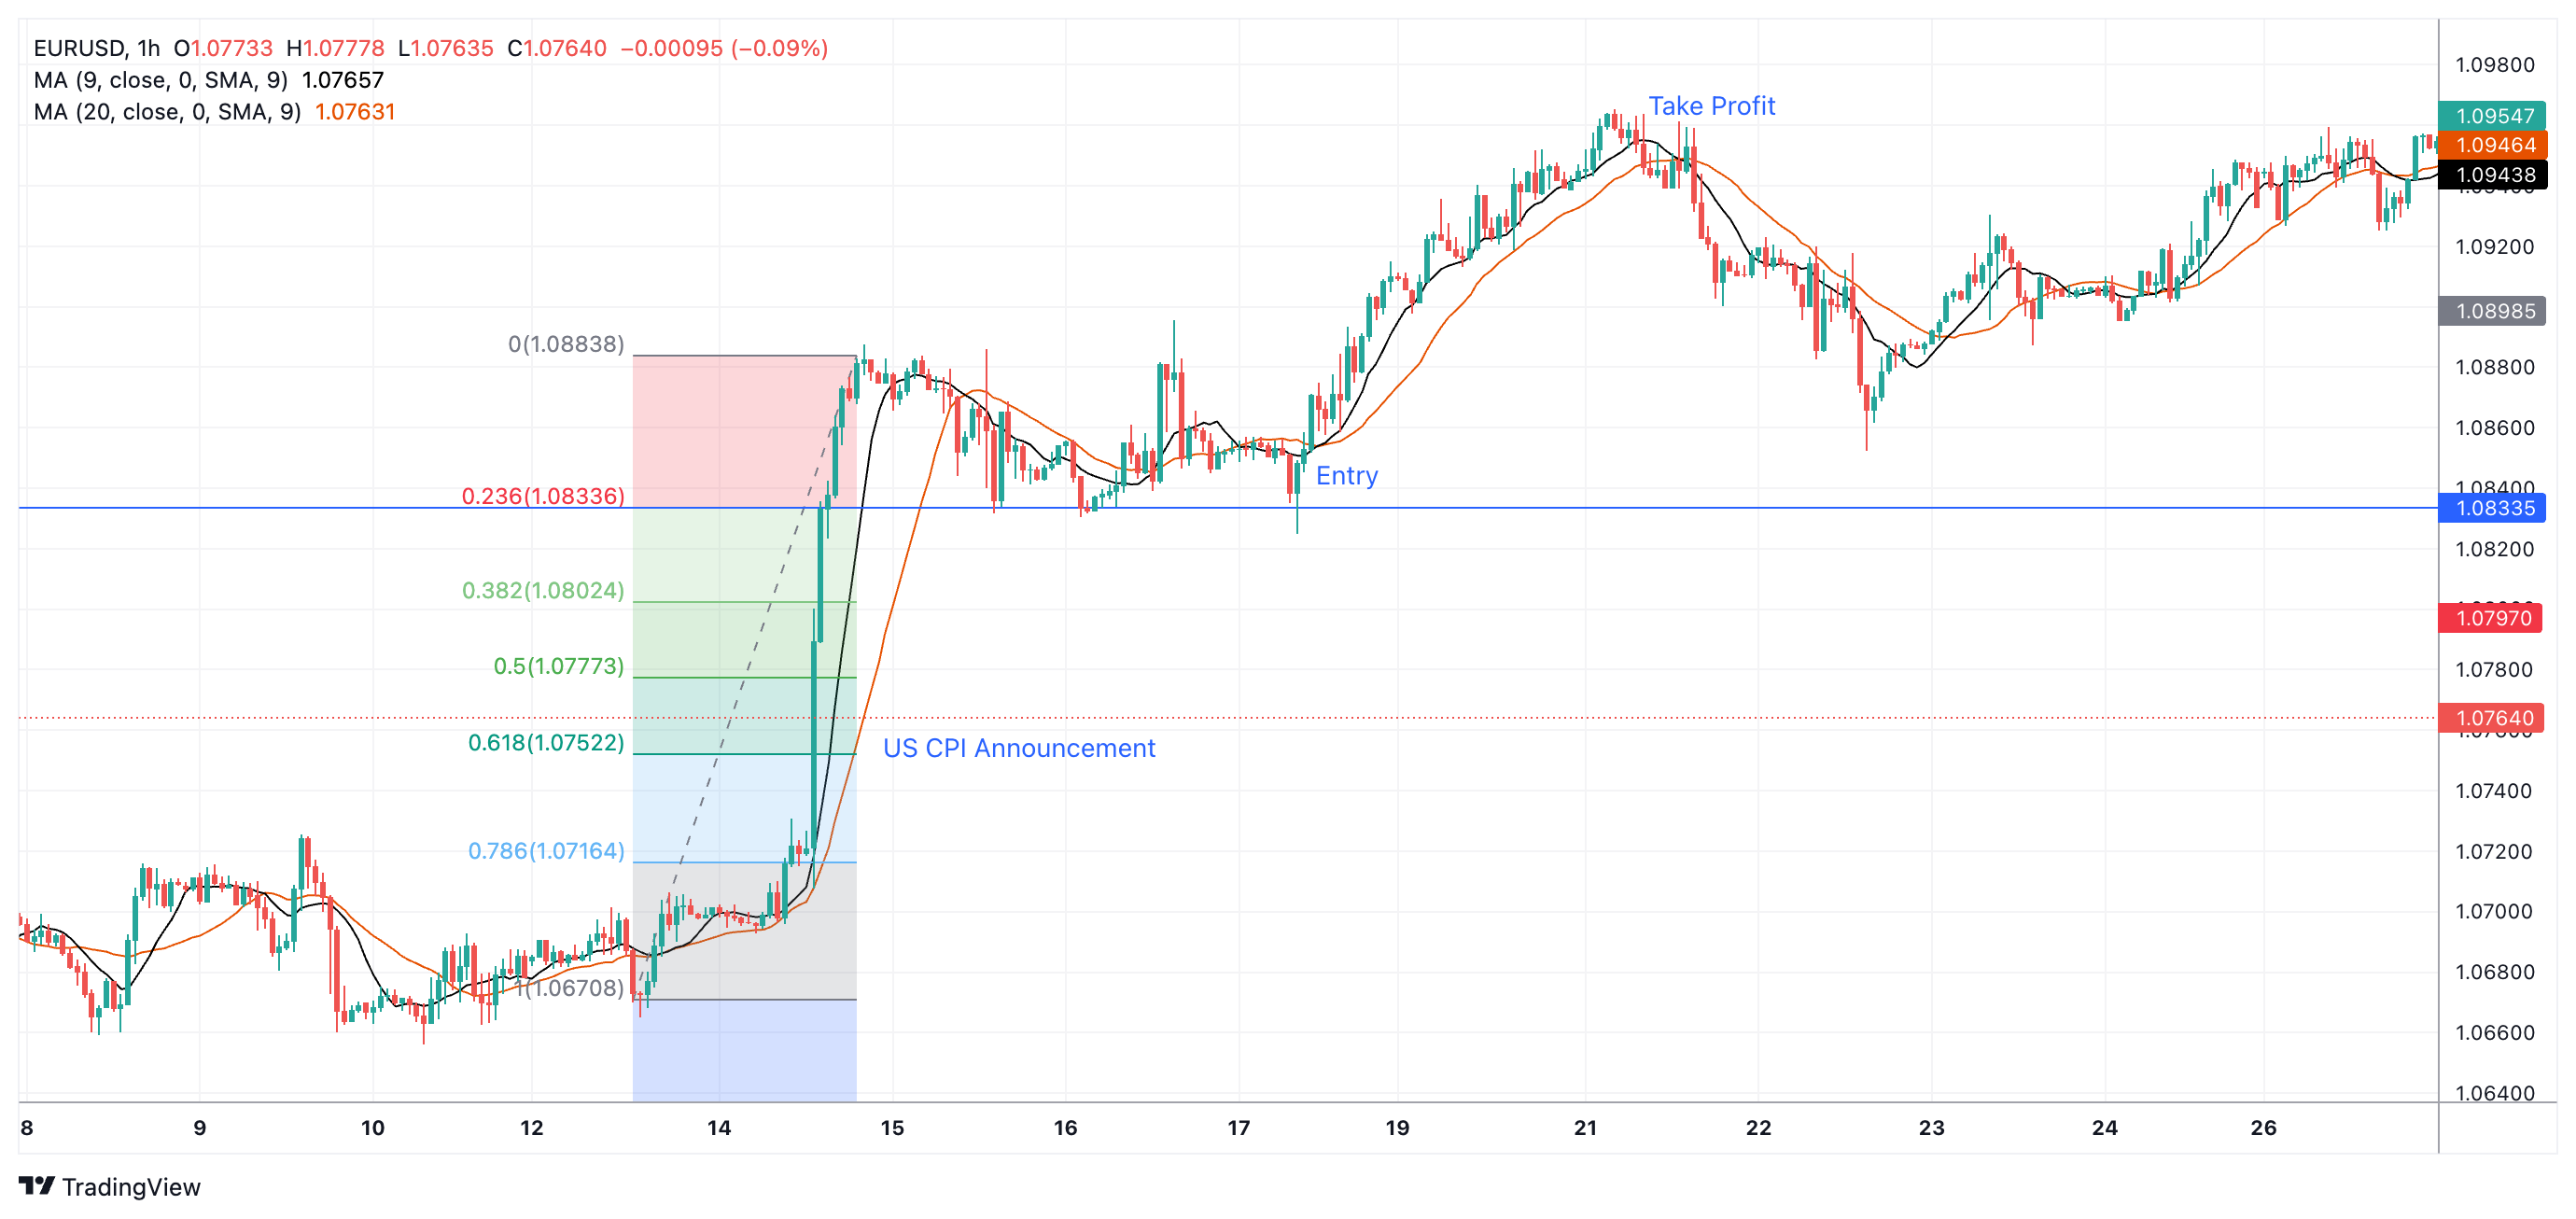The image size is (2576, 1219).
Task: Select the MA (20, close, 0, SMA, 9) legend
Action: 167,112
